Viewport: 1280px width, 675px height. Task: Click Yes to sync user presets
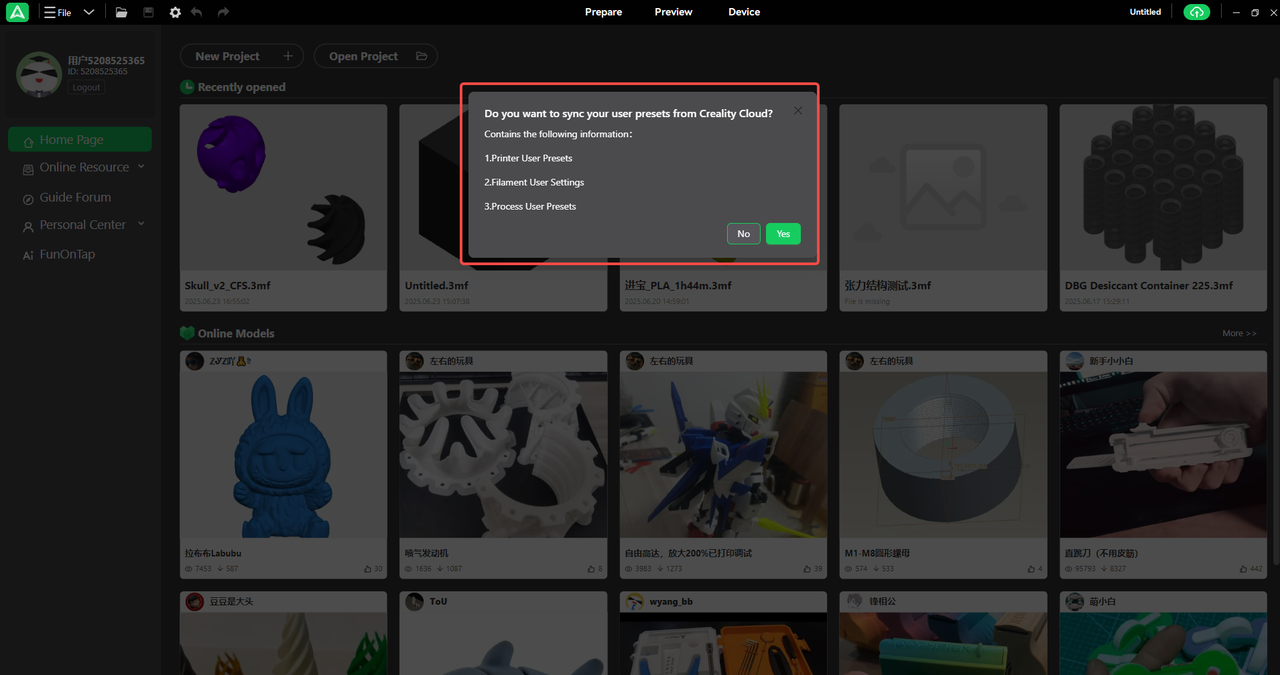point(783,234)
